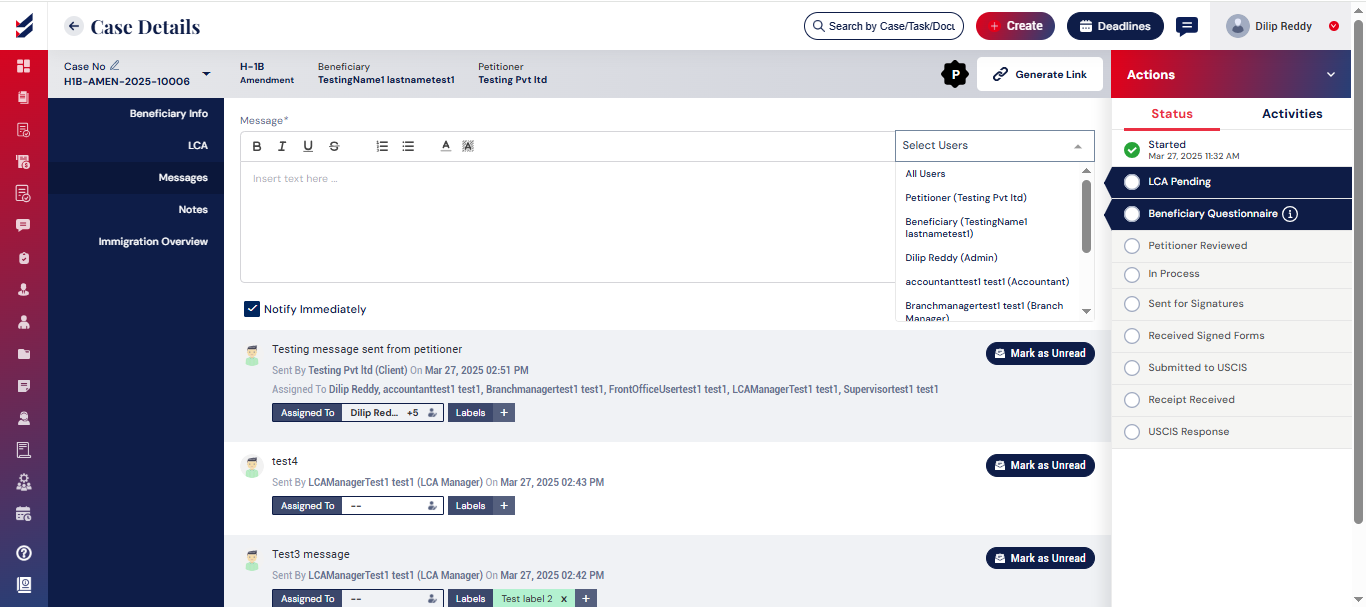
Task: Insert a numbered list in message
Action: tap(382, 146)
